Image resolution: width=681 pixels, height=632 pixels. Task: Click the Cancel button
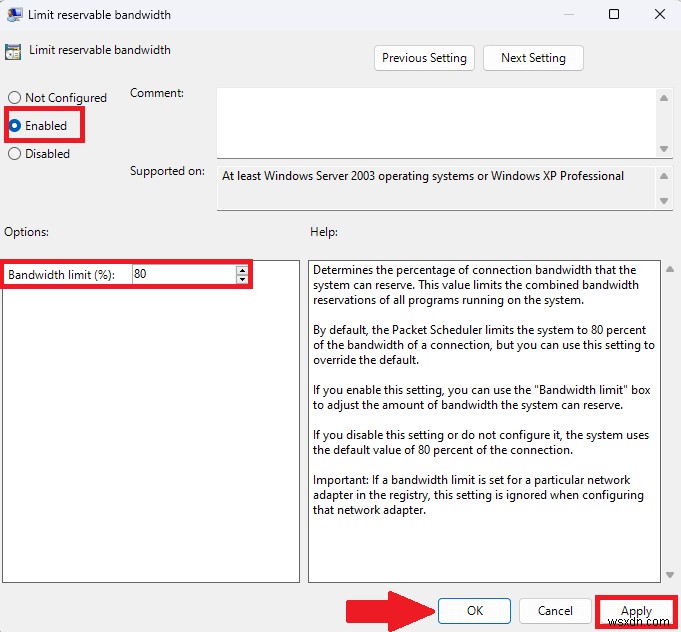[x=555, y=611]
